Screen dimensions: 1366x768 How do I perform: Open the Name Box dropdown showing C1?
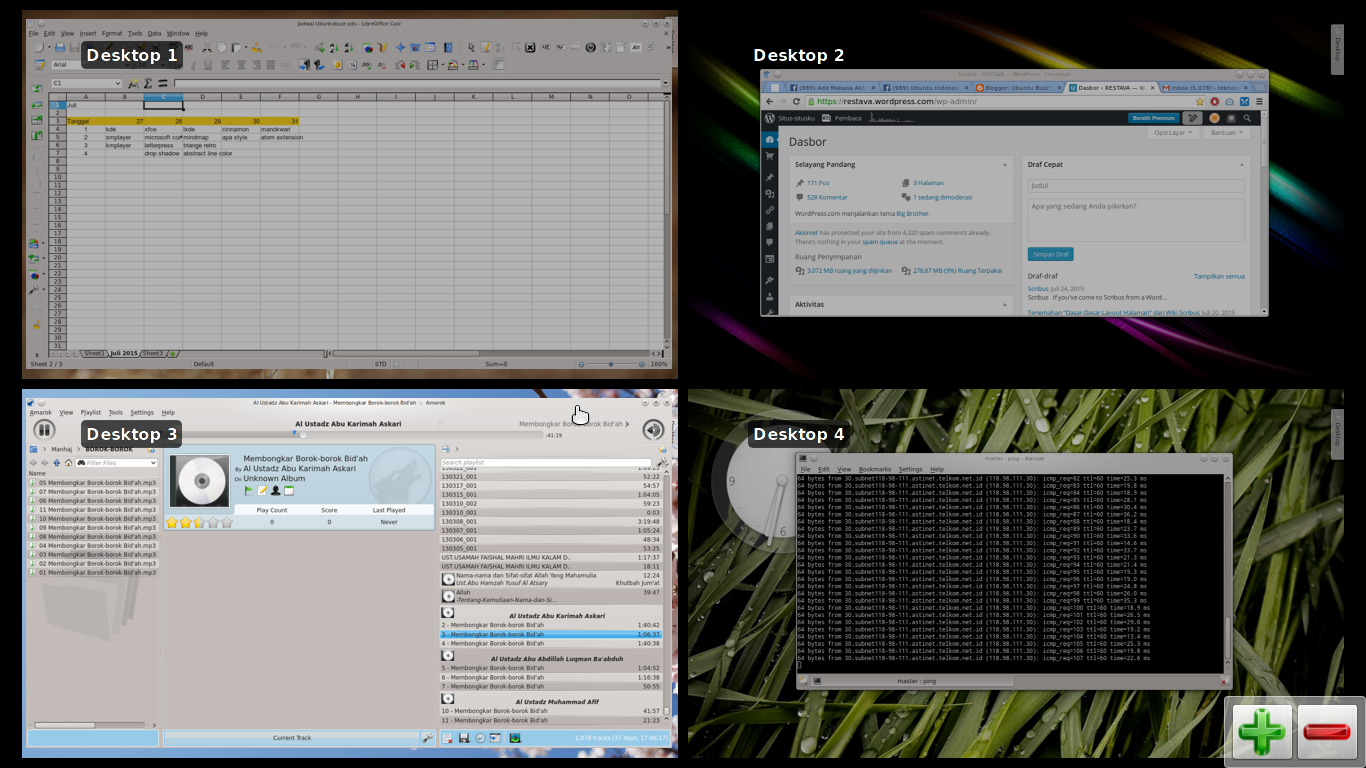(x=118, y=83)
